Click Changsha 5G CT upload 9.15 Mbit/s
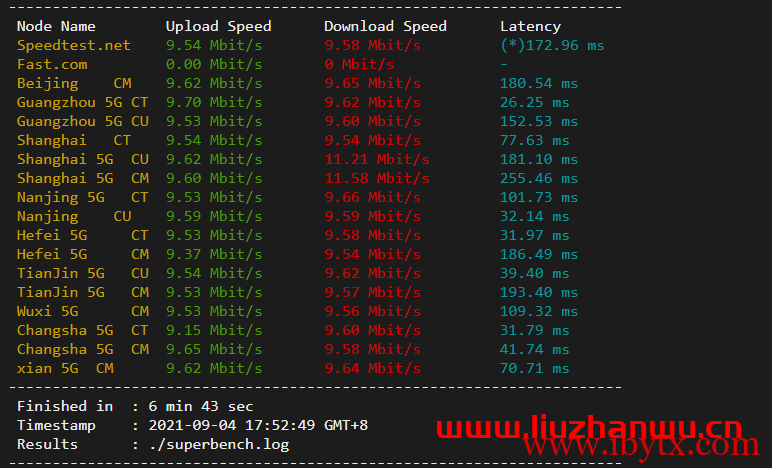 pos(214,330)
